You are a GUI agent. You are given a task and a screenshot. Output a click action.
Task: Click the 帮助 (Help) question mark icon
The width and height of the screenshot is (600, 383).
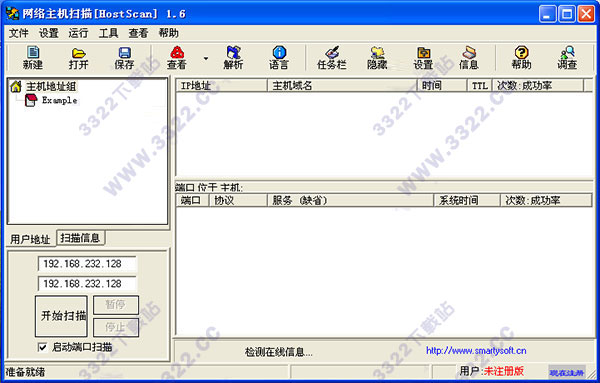[x=521, y=52]
